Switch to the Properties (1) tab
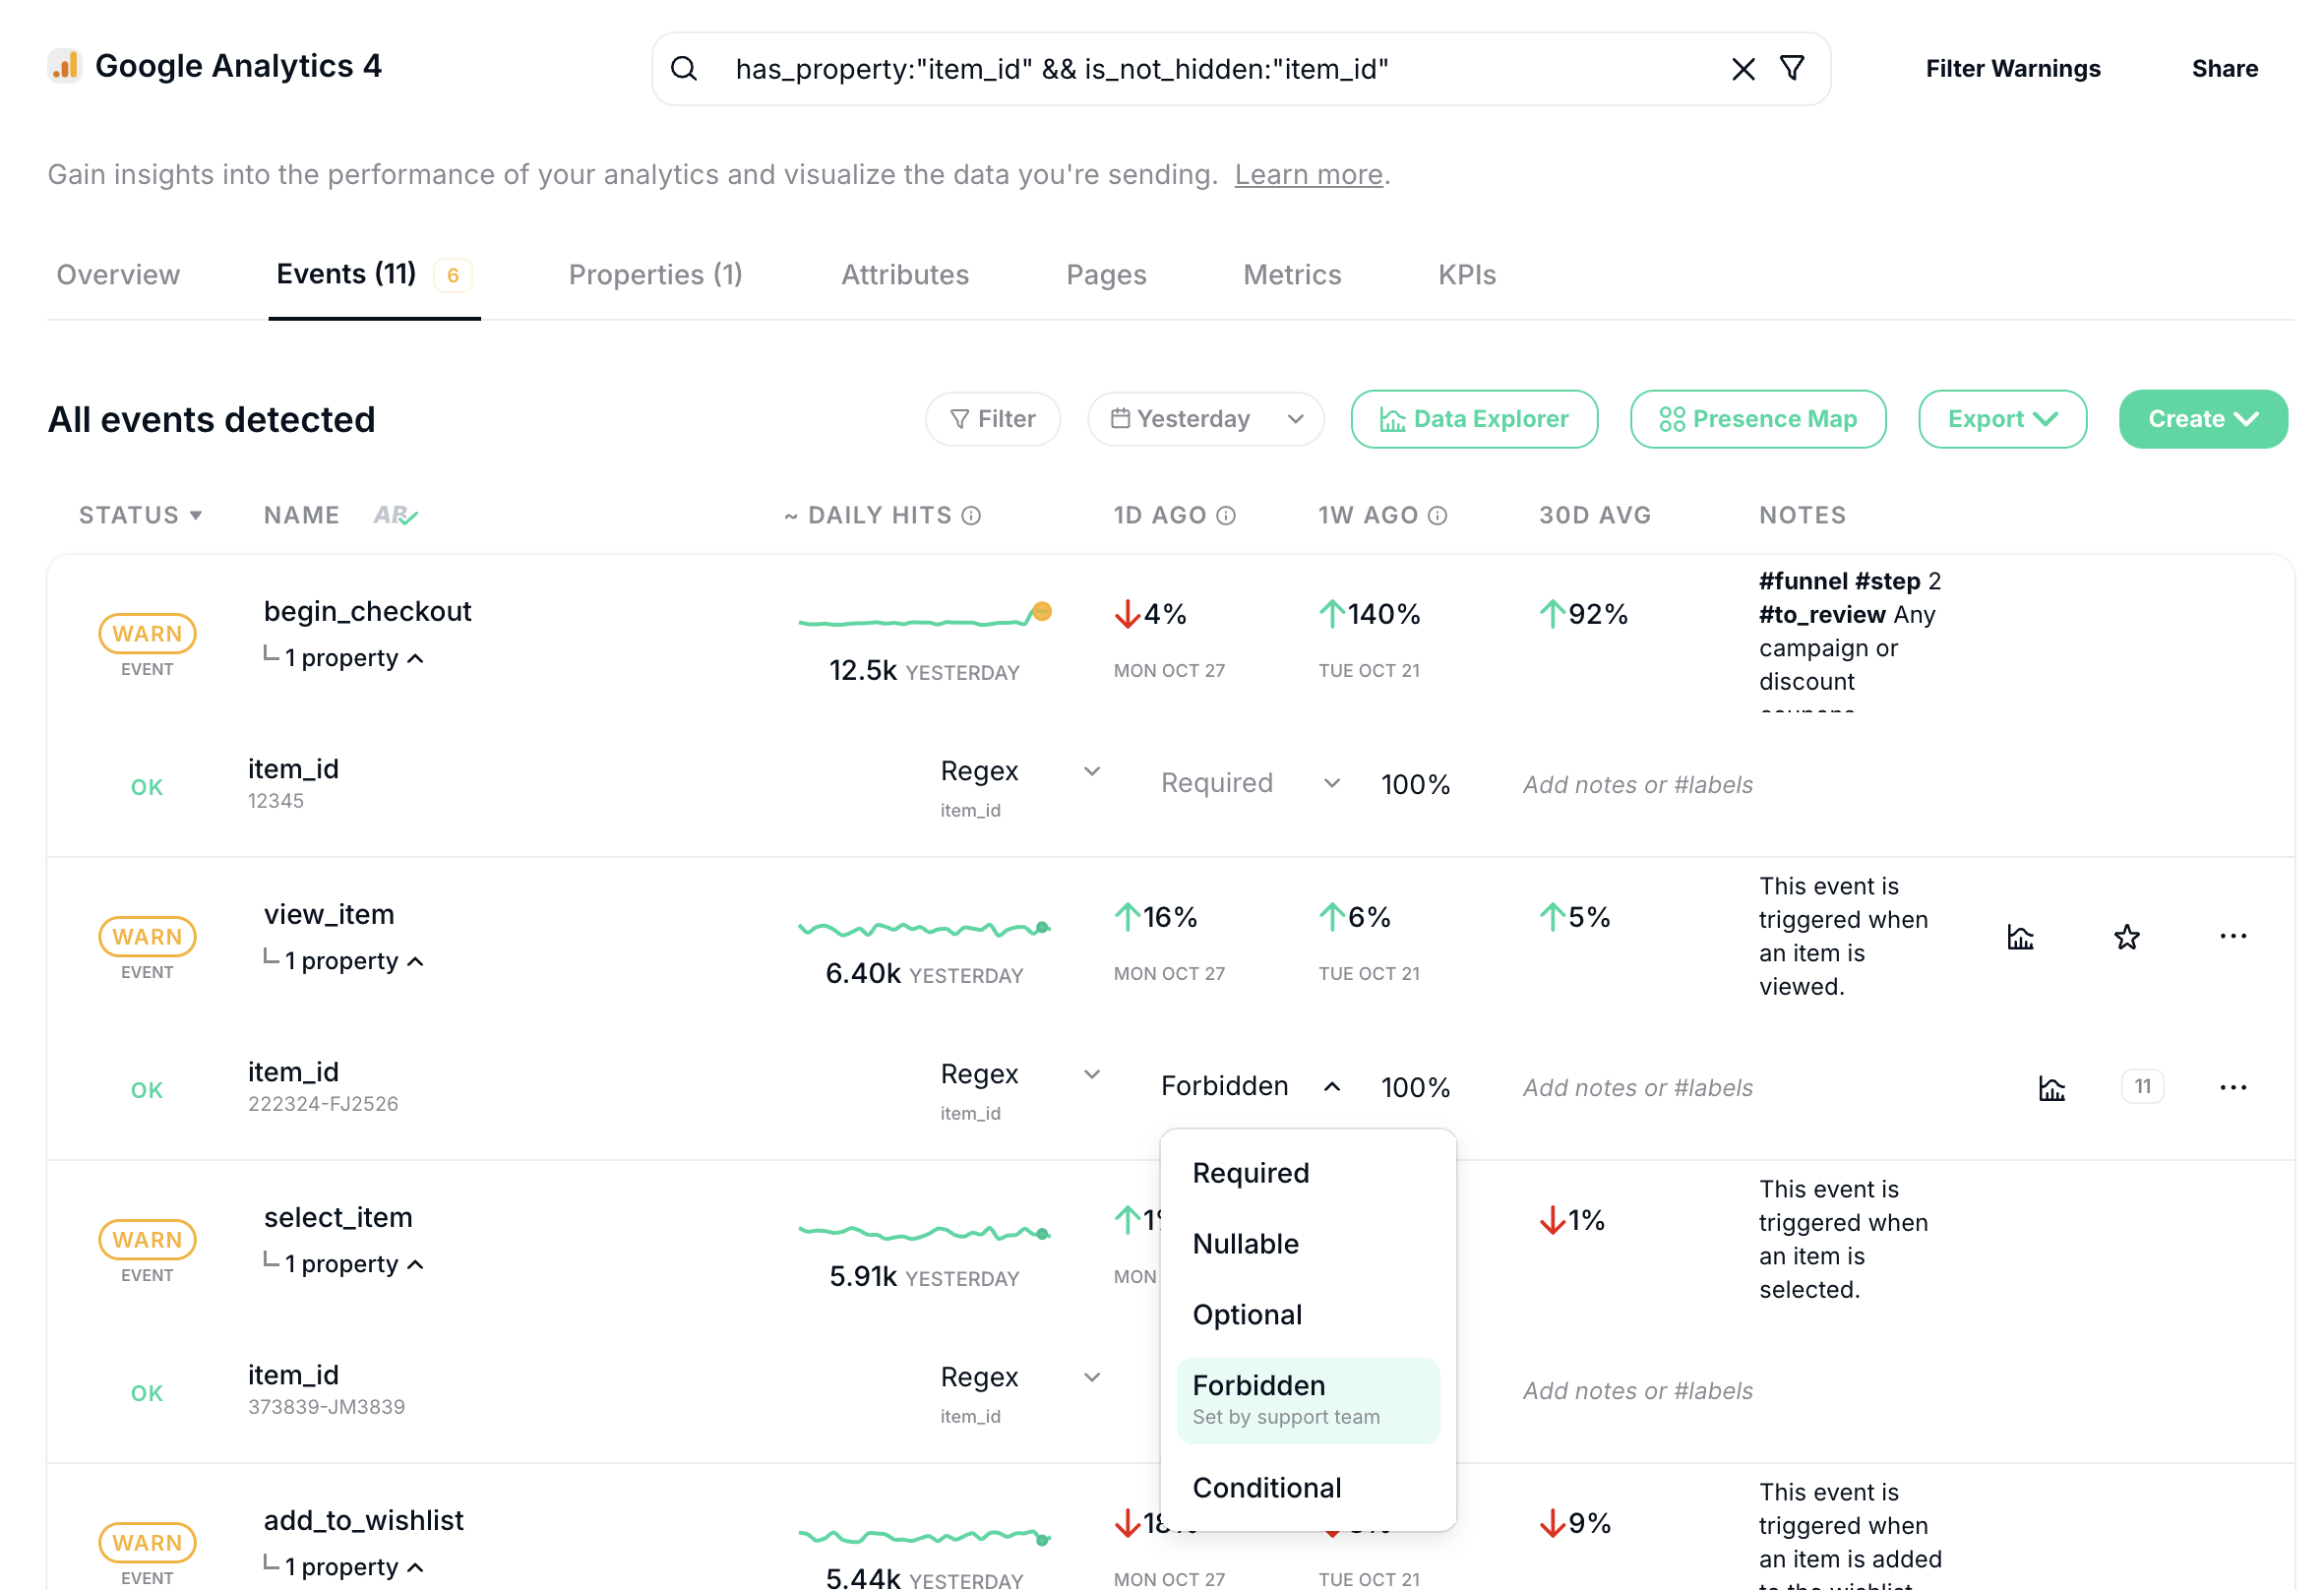Image resolution: width=2324 pixels, height=1590 pixels. 655,274
